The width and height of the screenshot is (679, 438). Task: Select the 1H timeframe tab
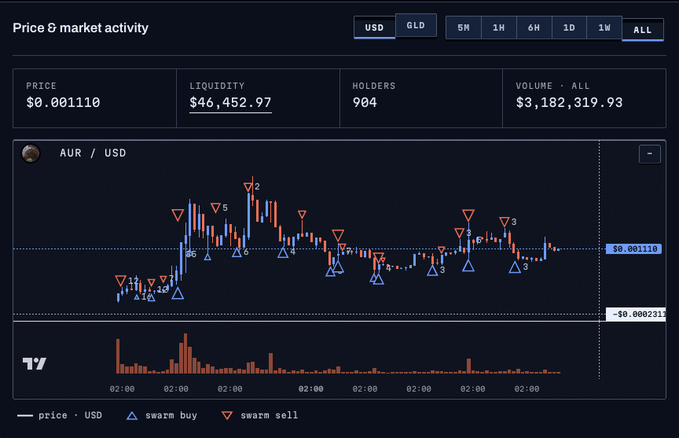tap(498, 28)
